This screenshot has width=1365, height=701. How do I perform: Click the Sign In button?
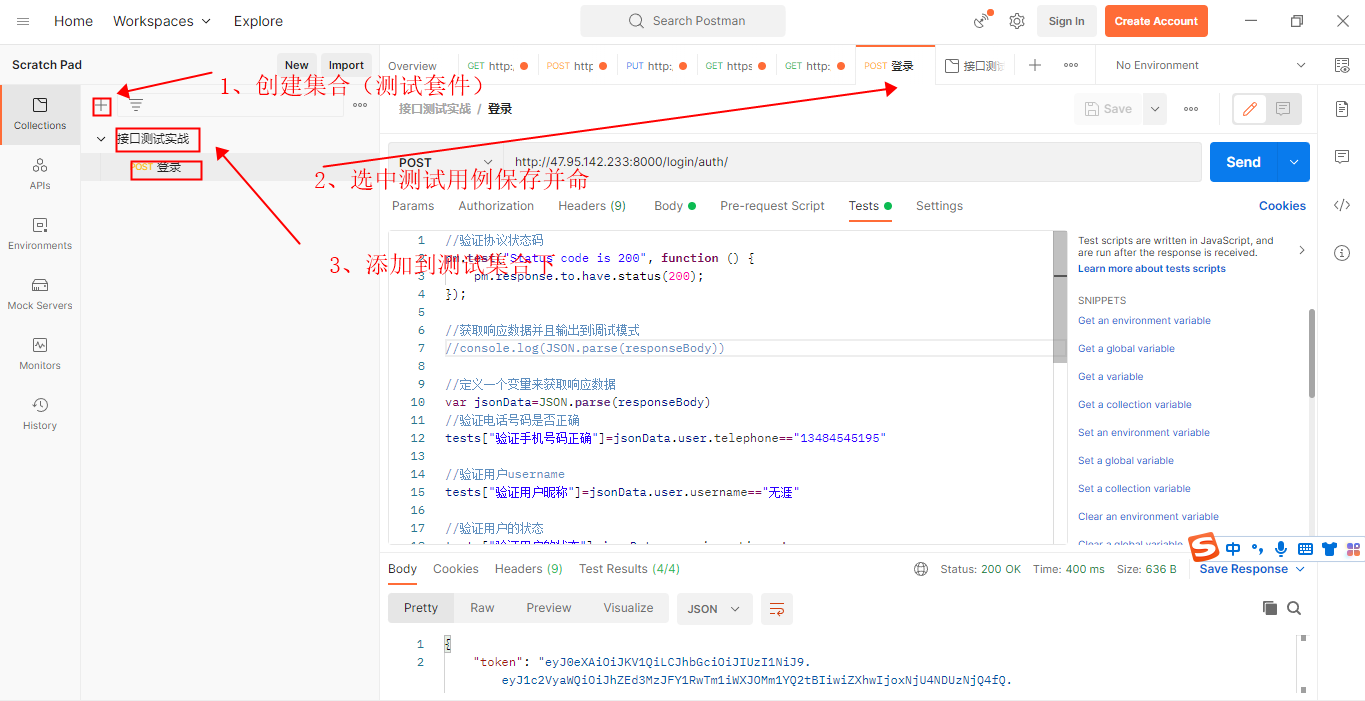1066,21
